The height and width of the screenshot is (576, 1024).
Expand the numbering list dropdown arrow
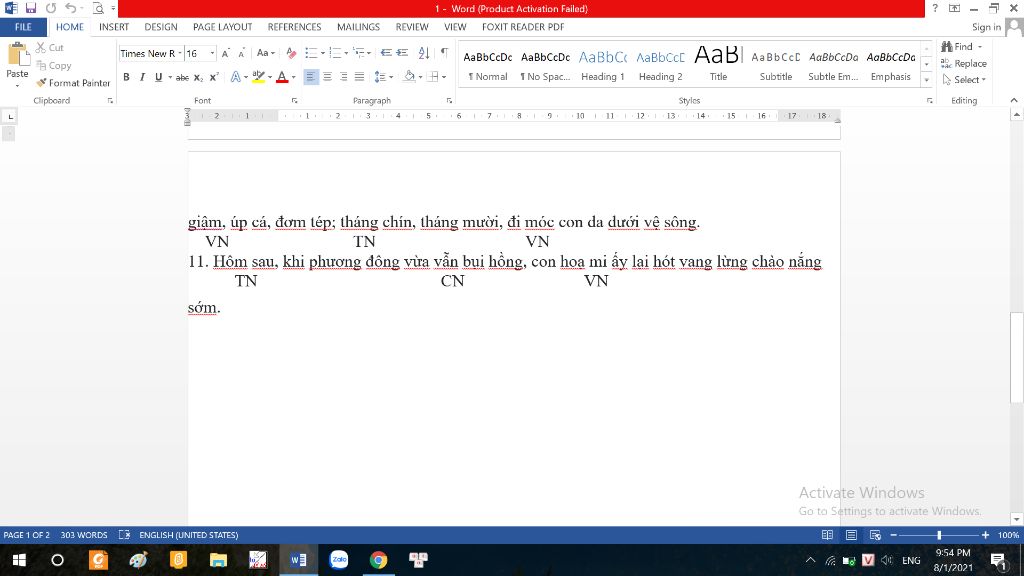(346, 54)
